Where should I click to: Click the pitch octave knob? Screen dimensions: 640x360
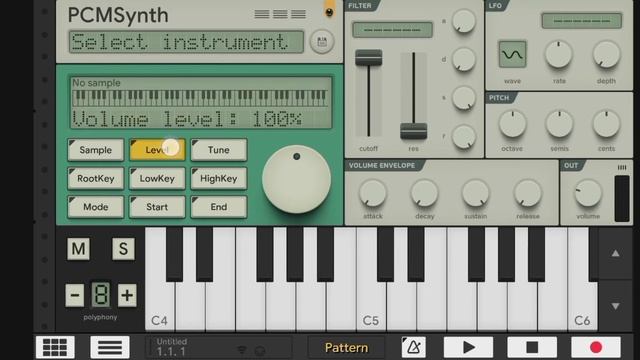(512, 124)
